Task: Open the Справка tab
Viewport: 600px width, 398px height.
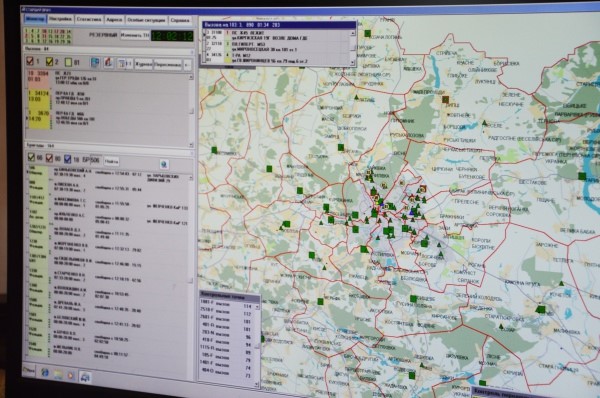Action: click(x=180, y=20)
